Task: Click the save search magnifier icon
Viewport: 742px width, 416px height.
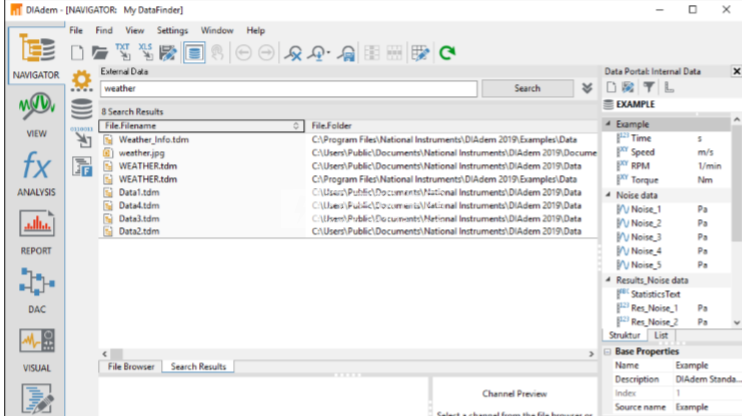Action: point(346,53)
